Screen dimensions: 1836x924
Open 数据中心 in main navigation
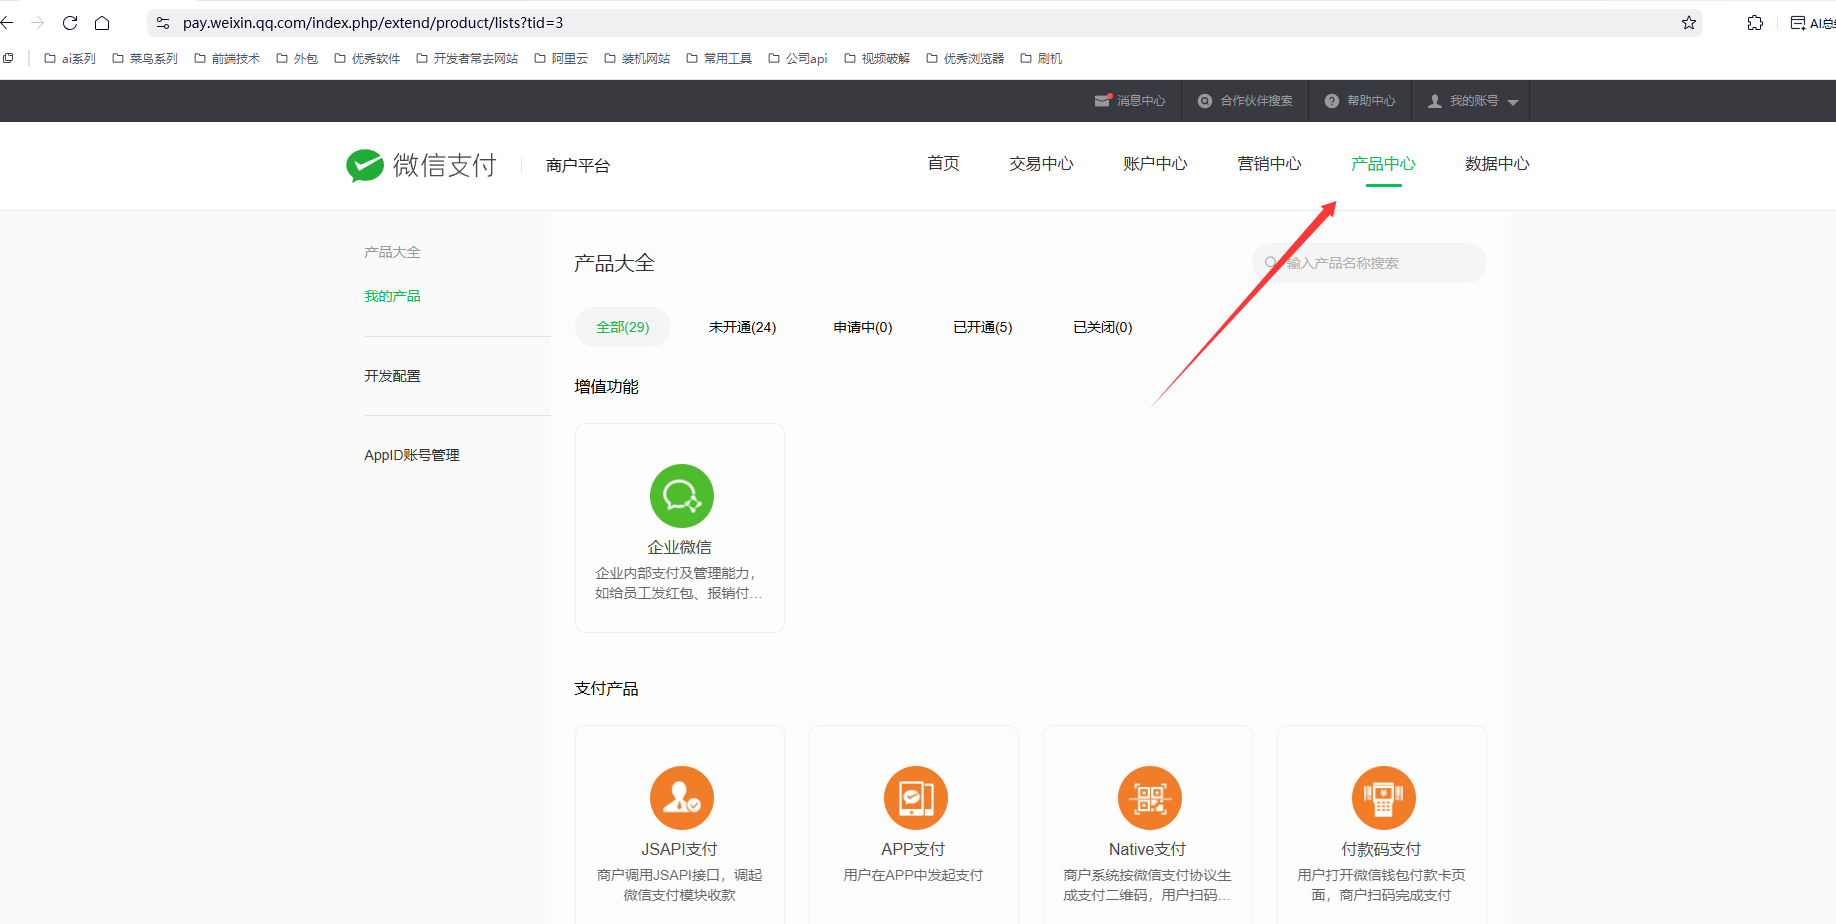coord(1497,164)
